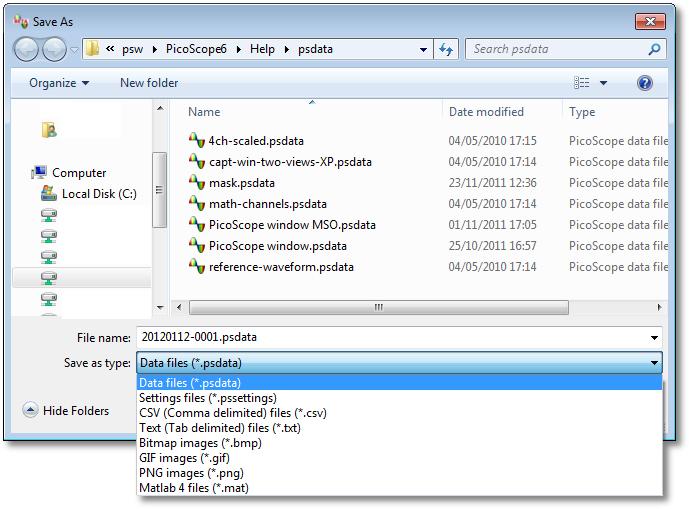
Task: Choose Bitmap images (*.bmp) option
Action: click(399, 443)
